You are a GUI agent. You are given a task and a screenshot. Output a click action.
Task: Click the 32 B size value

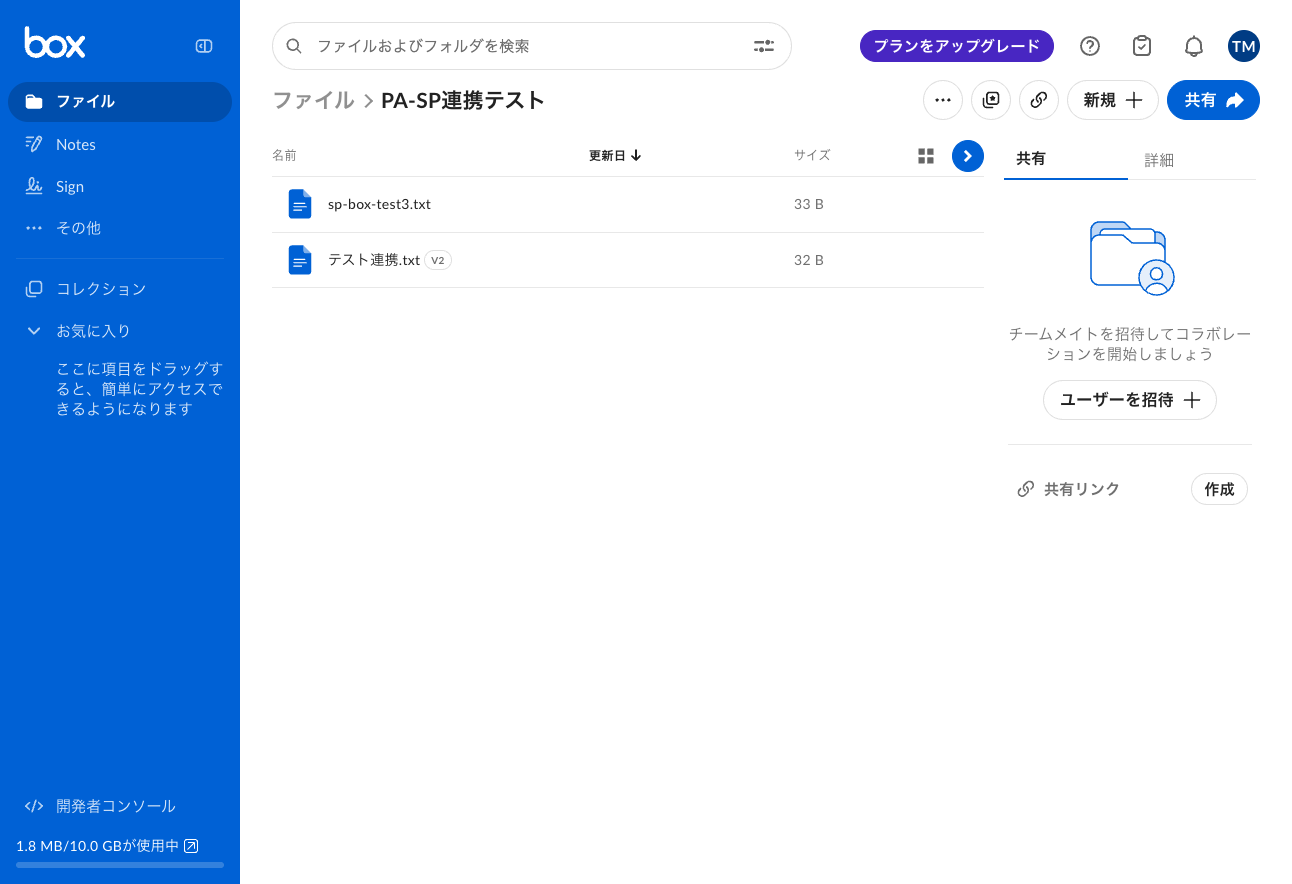(809, 260)
